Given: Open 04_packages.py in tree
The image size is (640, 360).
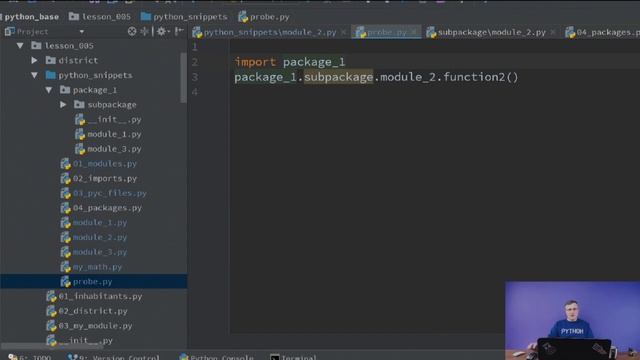Looking at the screenshot, I should [x=101, y=208].
